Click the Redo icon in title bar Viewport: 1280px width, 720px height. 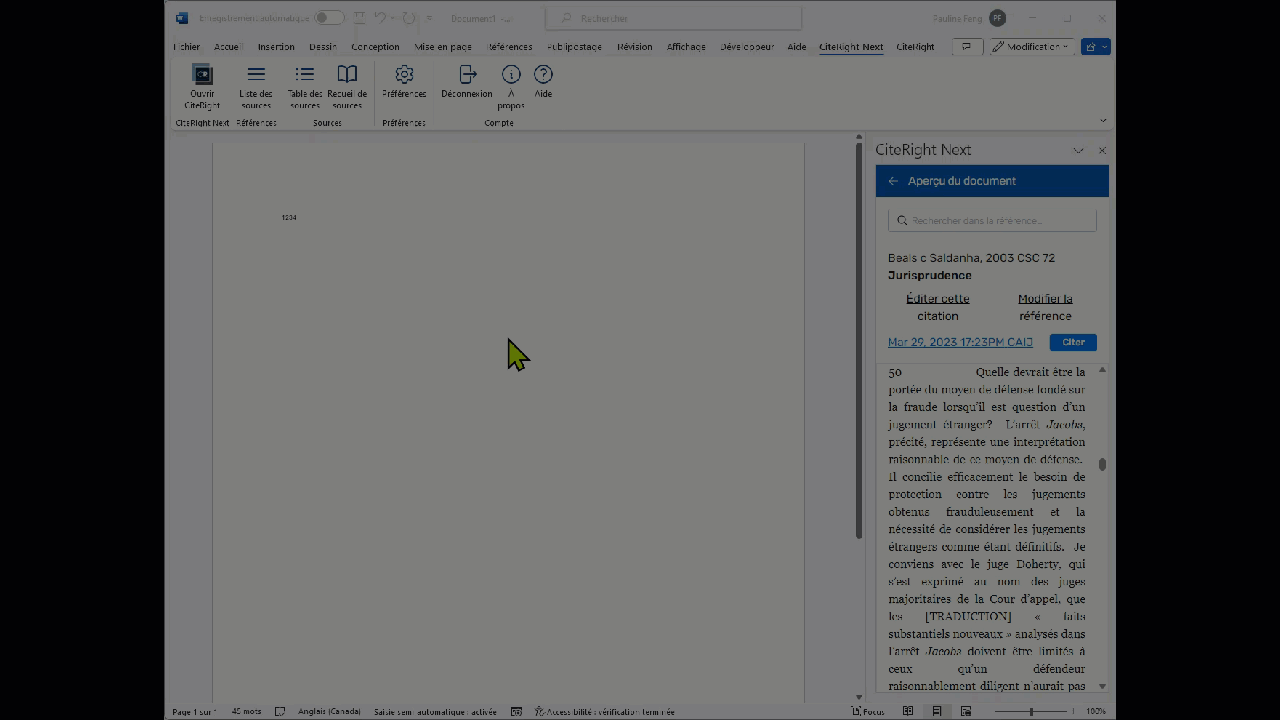coord(408,18)
